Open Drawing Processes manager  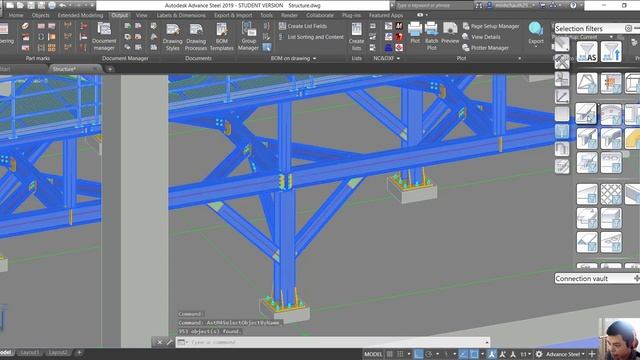196,36
